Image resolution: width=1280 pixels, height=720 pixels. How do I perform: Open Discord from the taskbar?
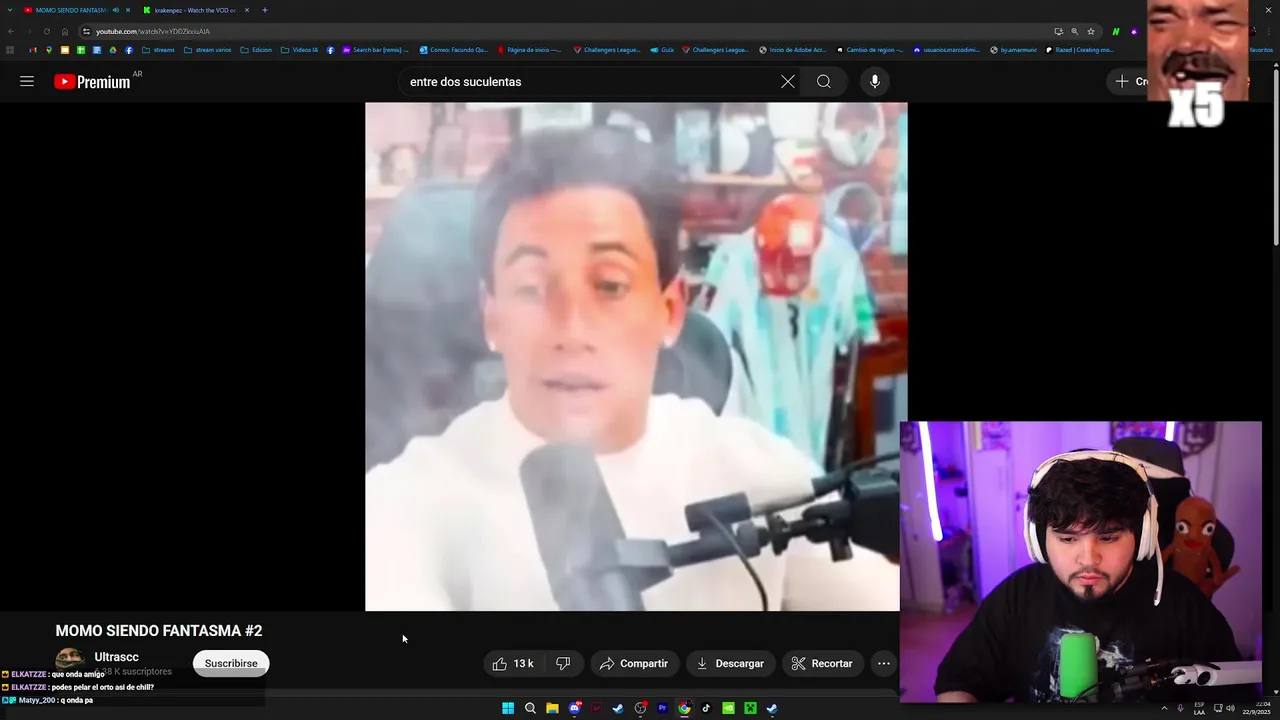pyautogui.click(x=575, y=708)
